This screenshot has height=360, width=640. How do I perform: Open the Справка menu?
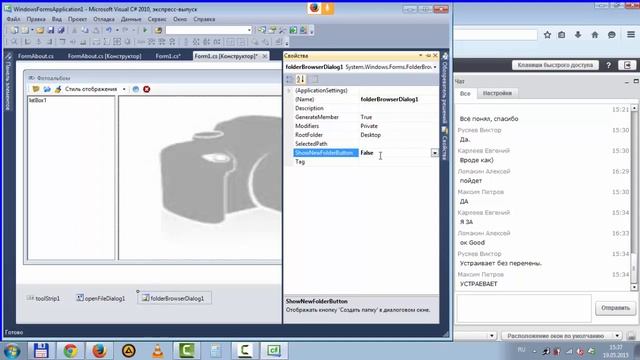coord(204,19)
